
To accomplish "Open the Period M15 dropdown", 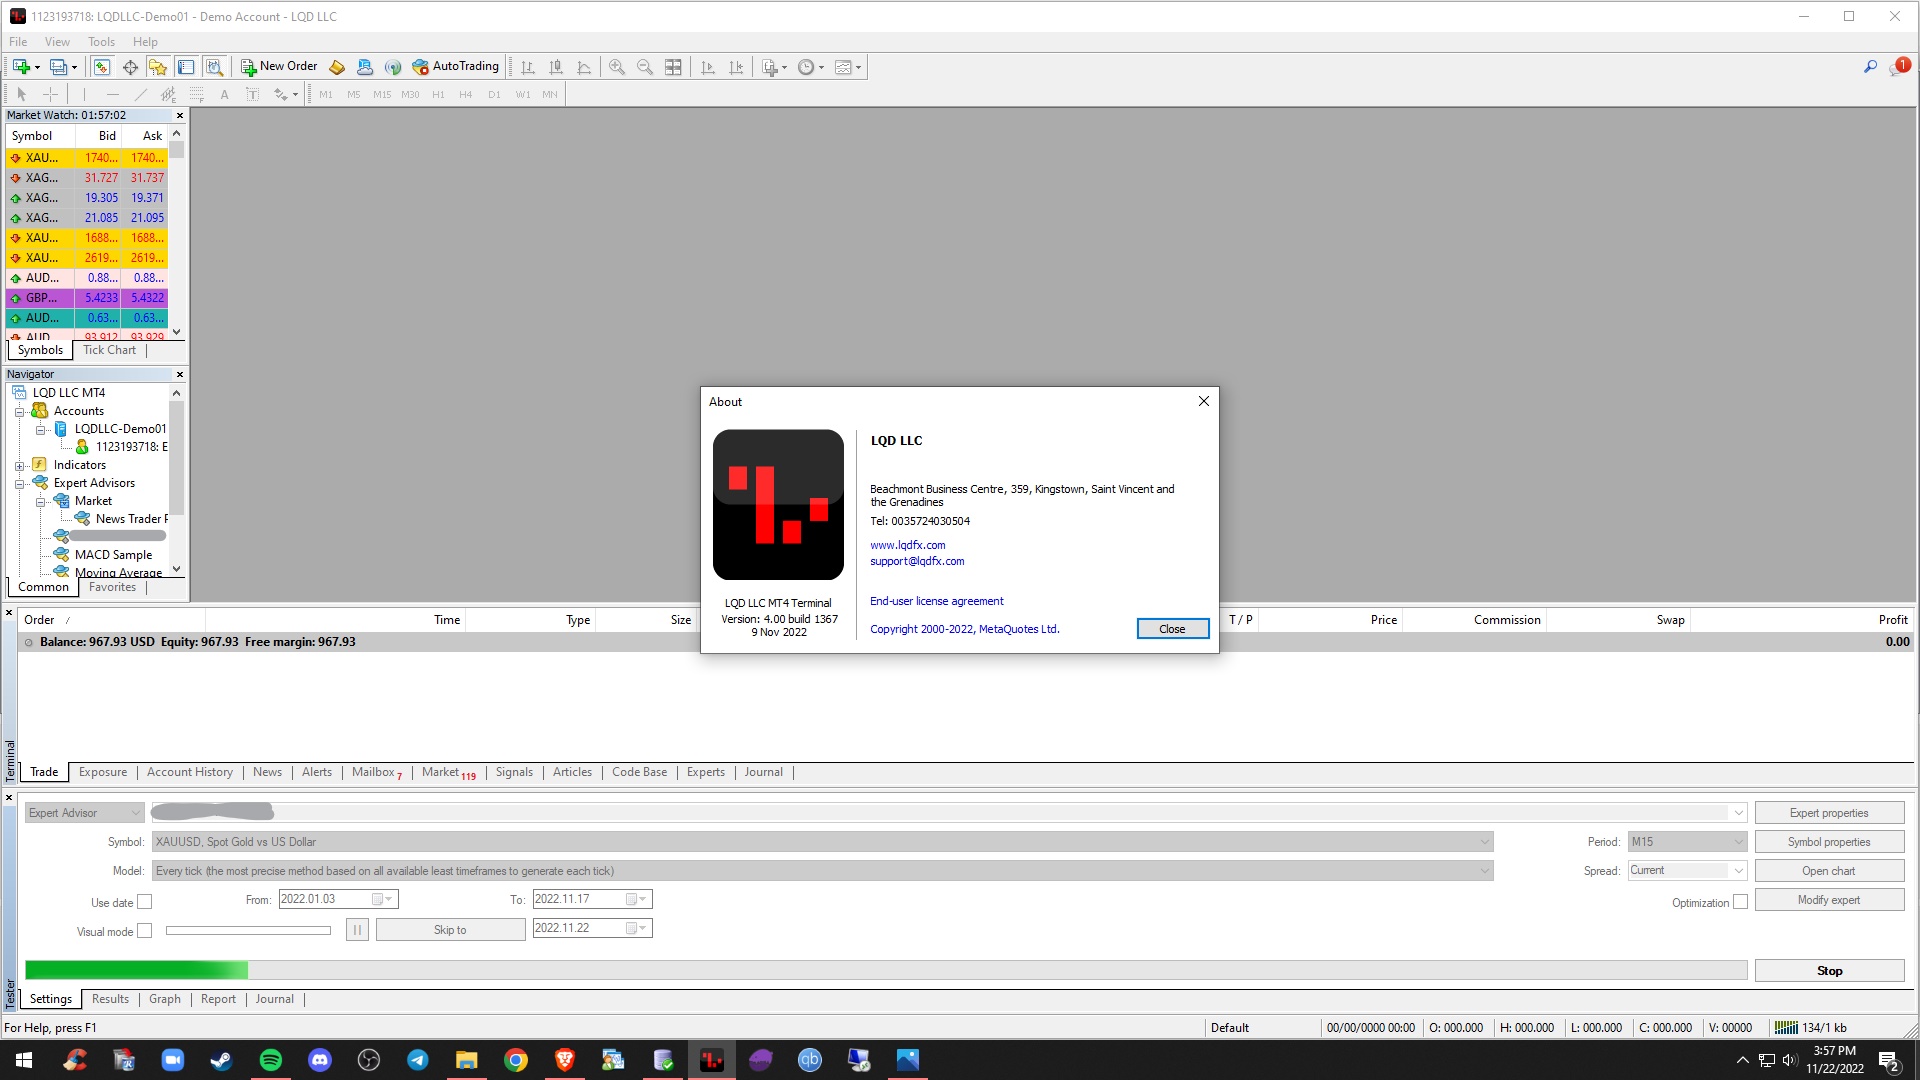I will 1687,842.
